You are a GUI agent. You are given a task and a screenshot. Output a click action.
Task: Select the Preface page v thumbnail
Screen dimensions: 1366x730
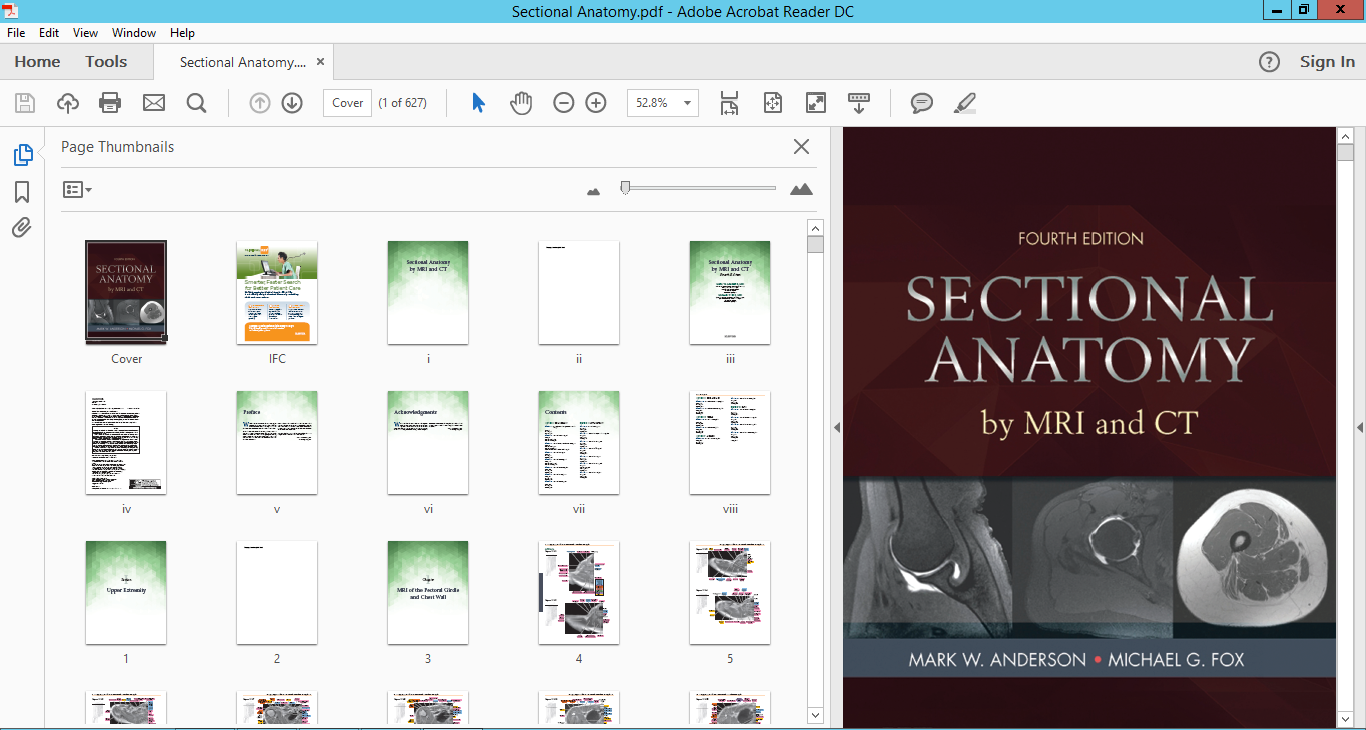[277, 442]
